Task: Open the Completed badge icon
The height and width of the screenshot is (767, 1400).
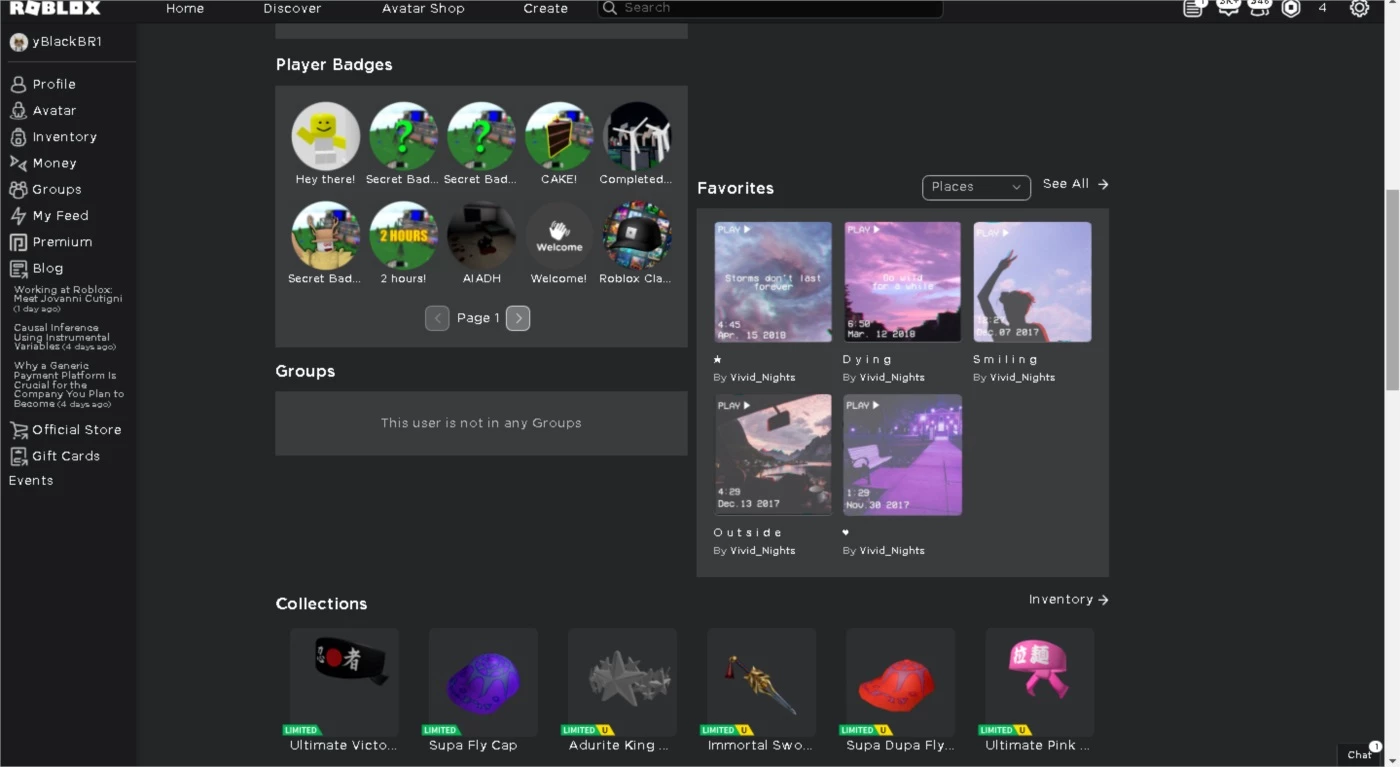Action: [637, 135]
